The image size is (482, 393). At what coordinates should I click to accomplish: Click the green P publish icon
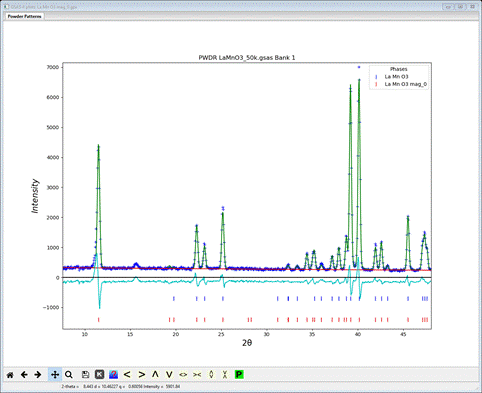(x=239, y=375)
